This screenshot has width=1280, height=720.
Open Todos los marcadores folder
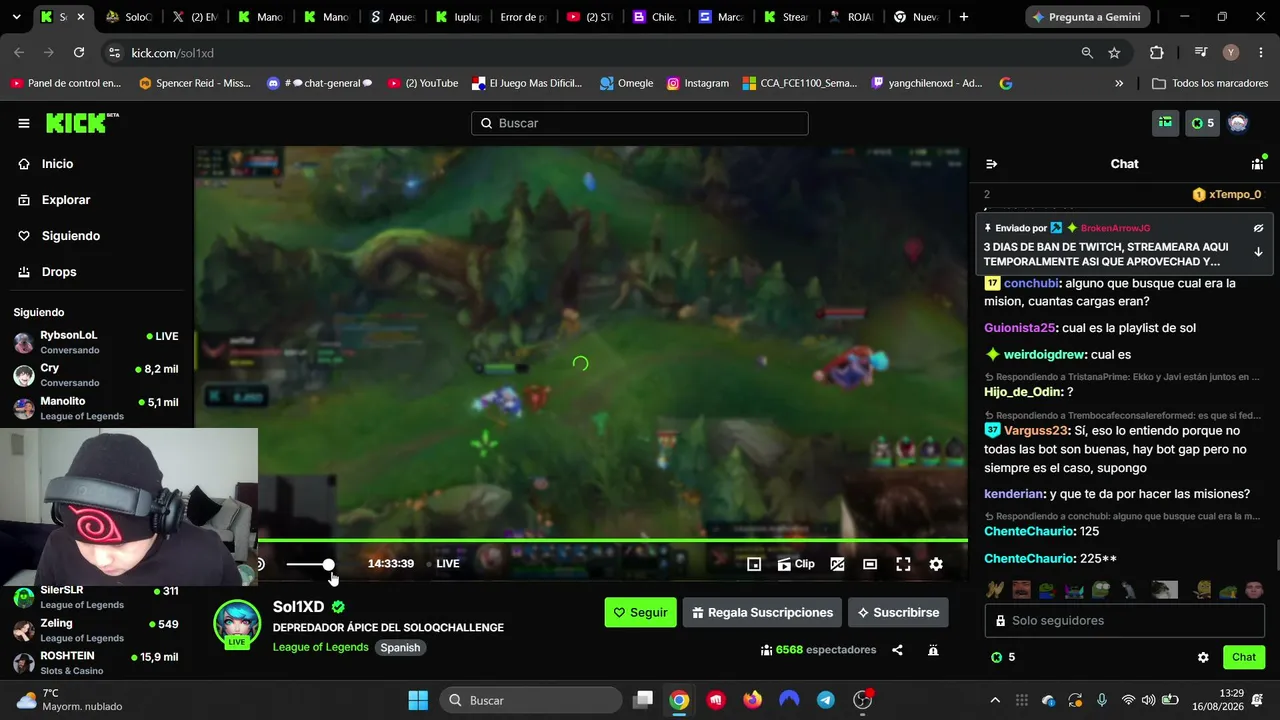coord(1208,83)
